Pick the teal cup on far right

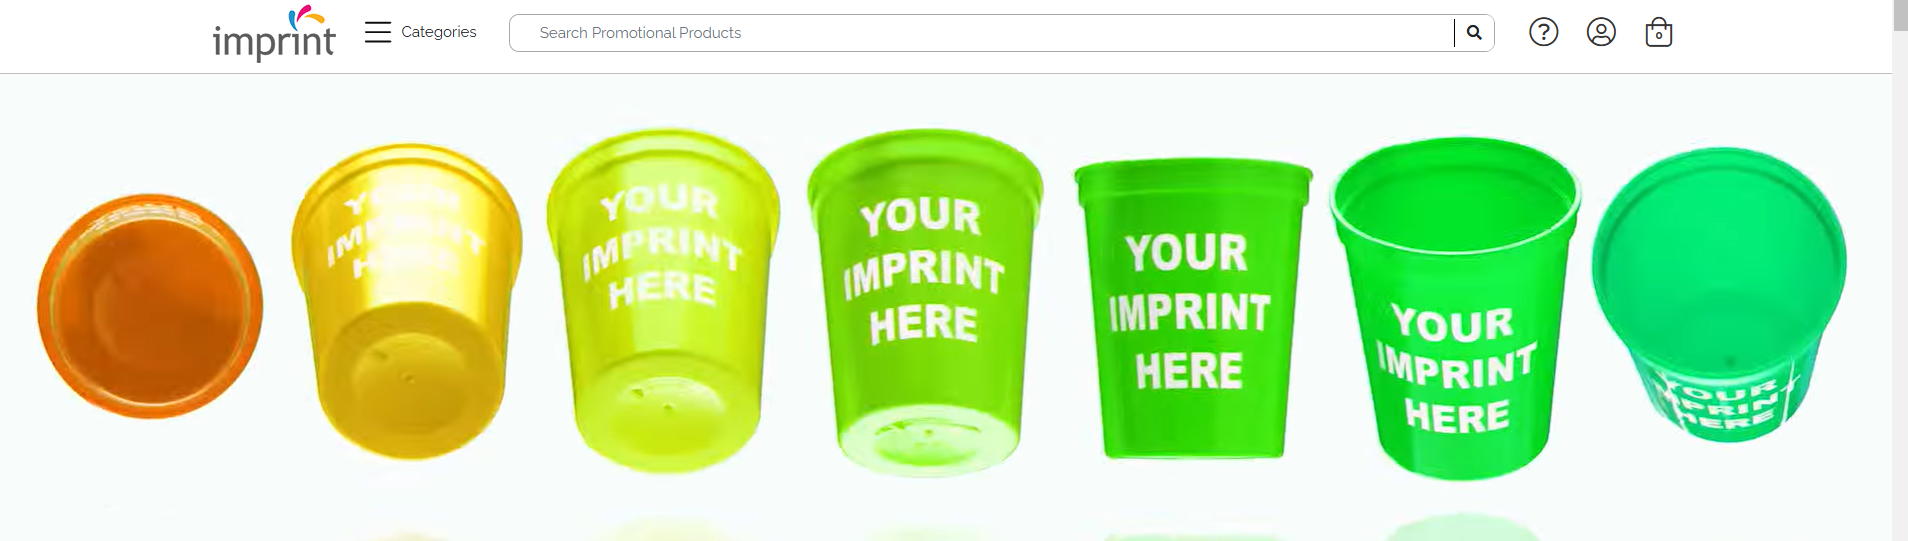coord(1719,295)
